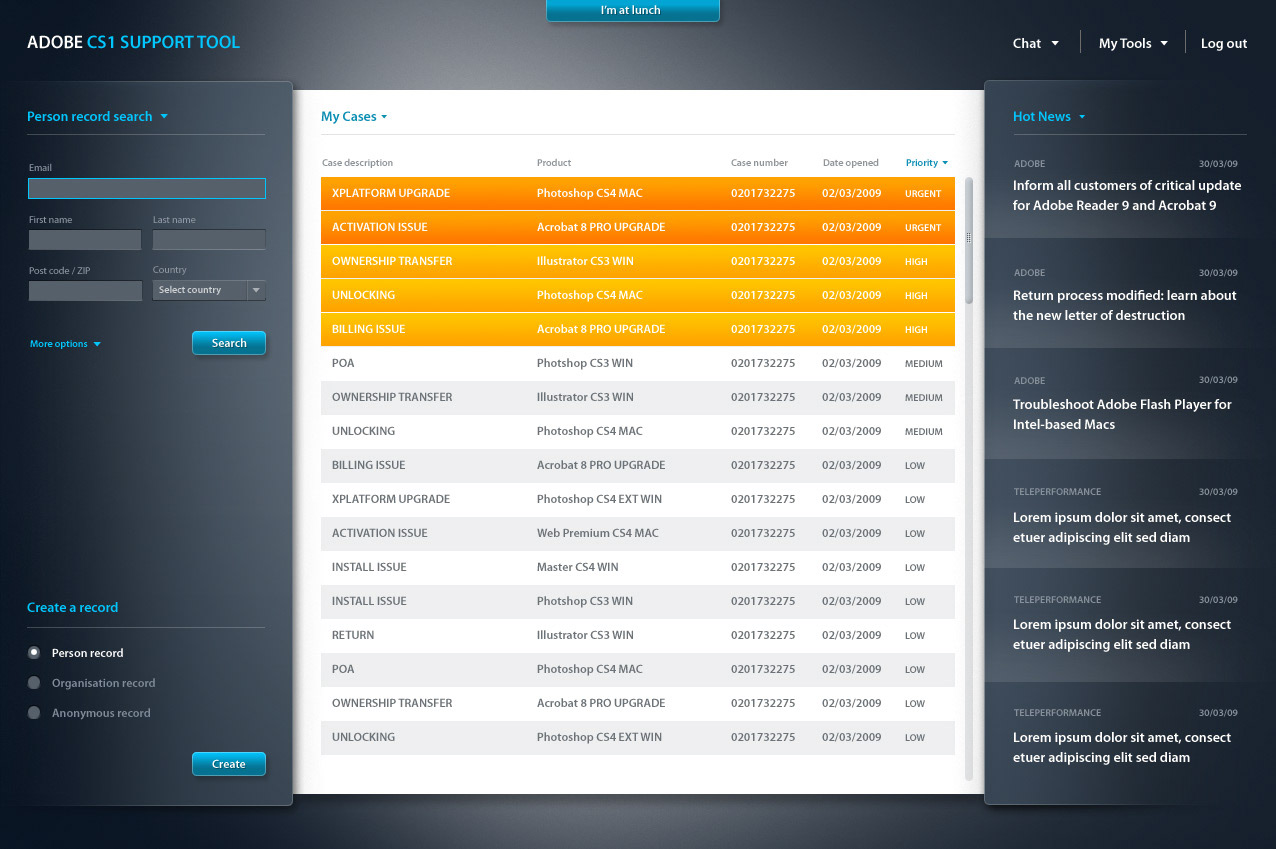Click the Case description column header
1276x849 pixels.
pos(357,163)
